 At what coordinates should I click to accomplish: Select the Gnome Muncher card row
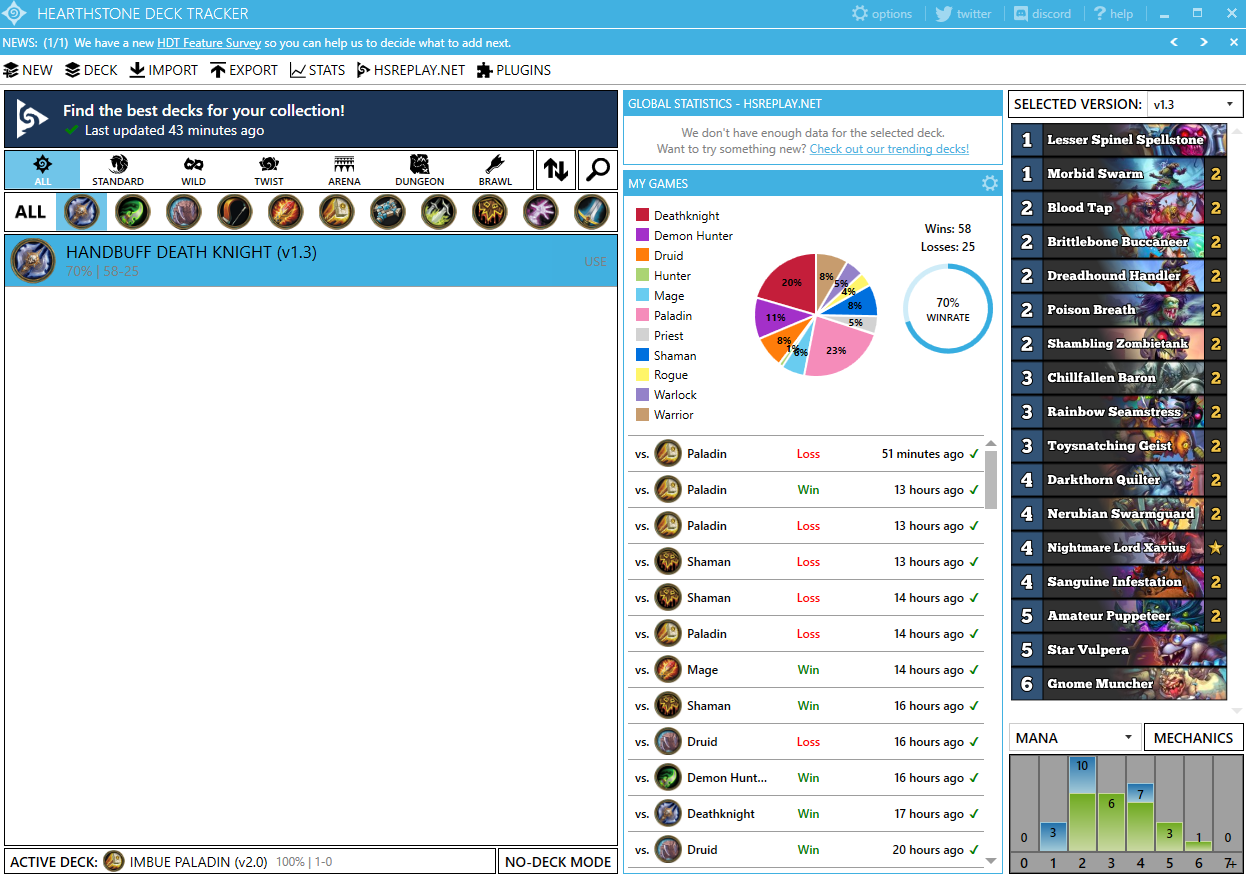(x=1119, y=684)
